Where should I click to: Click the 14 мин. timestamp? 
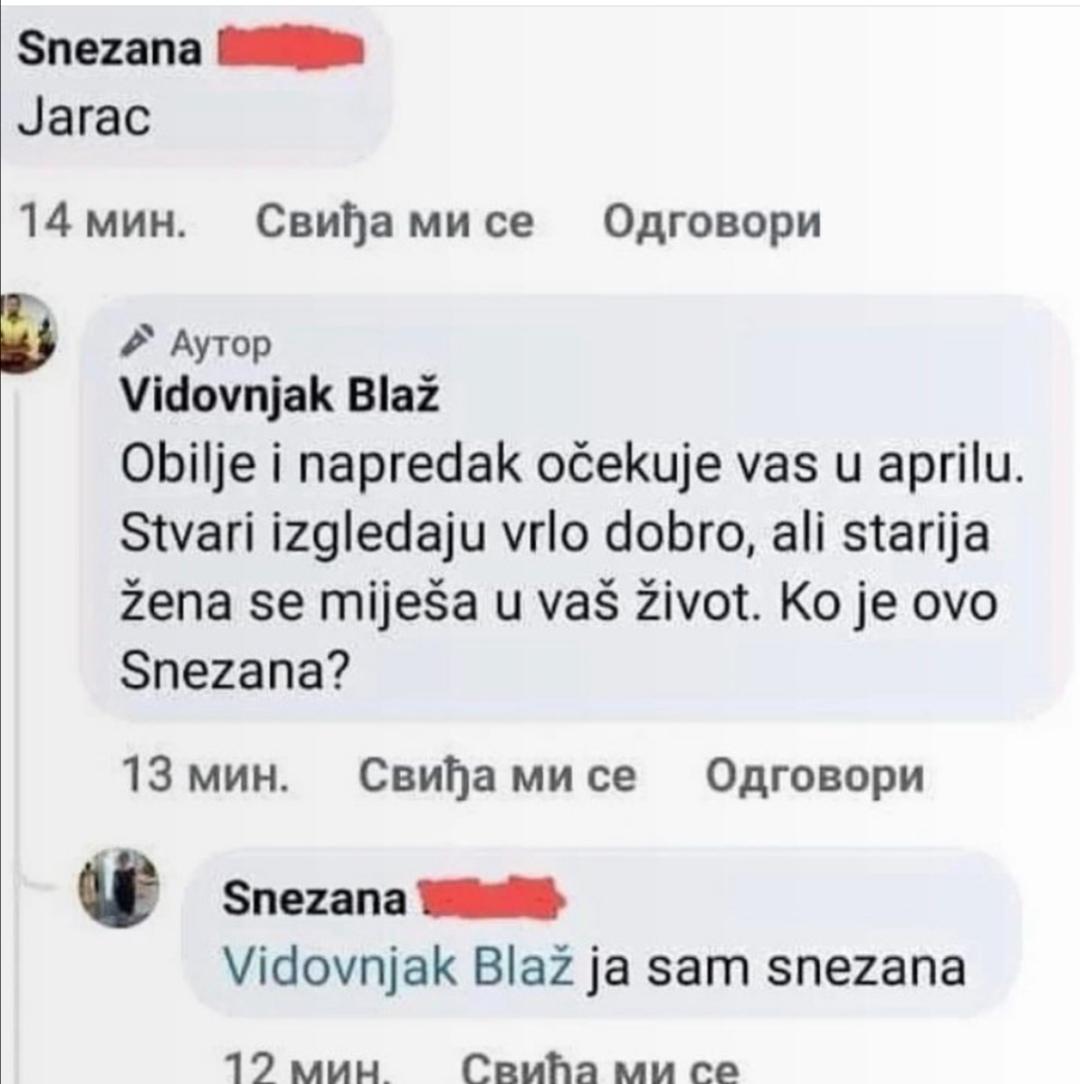[x=102, y=222]
